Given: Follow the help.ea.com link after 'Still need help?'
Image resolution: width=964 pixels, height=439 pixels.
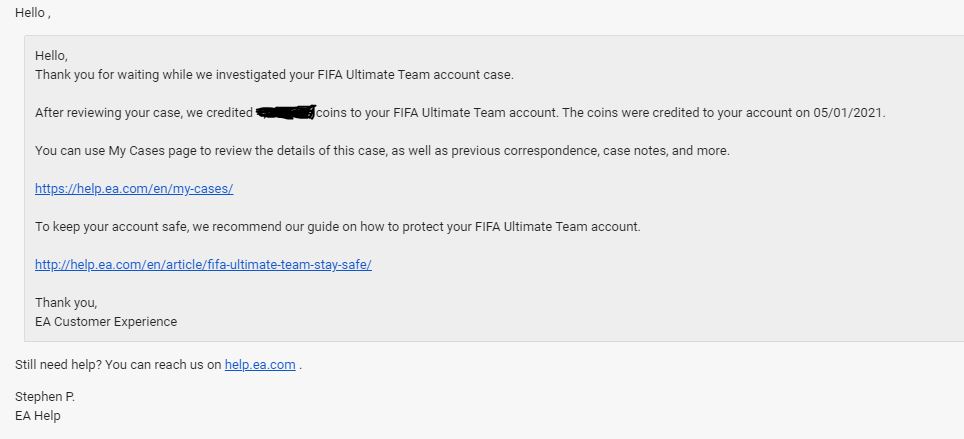Looking at the screenshot, I should (260, 365).
